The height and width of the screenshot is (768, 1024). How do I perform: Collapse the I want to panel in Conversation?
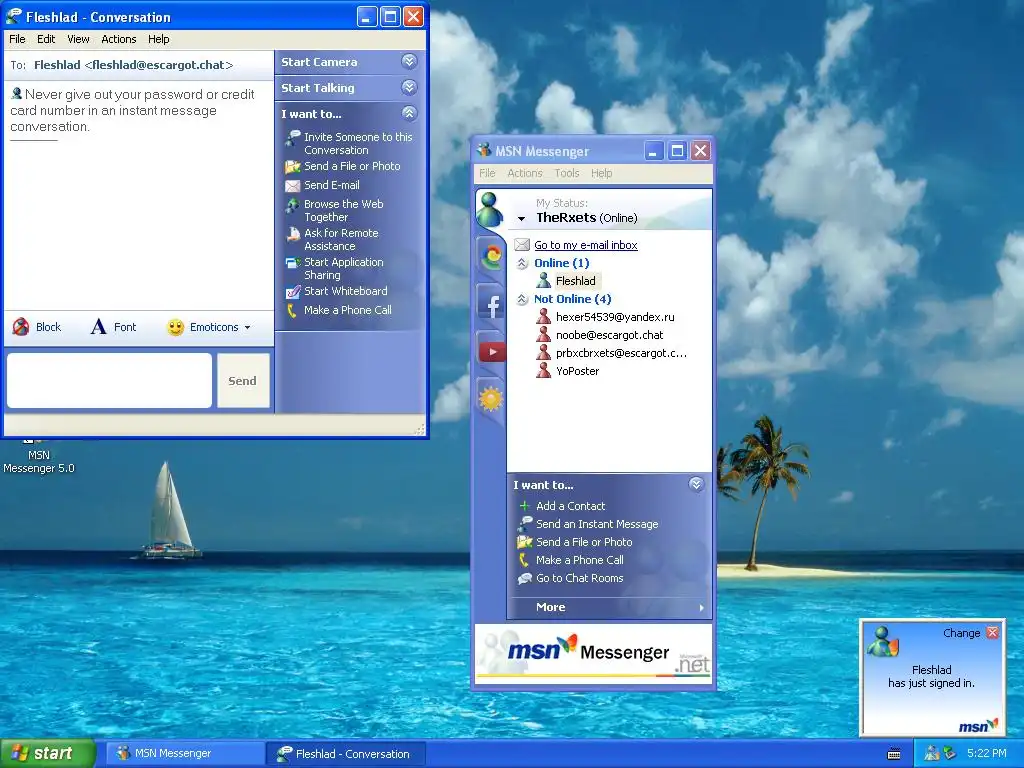(x=409, y=113)
